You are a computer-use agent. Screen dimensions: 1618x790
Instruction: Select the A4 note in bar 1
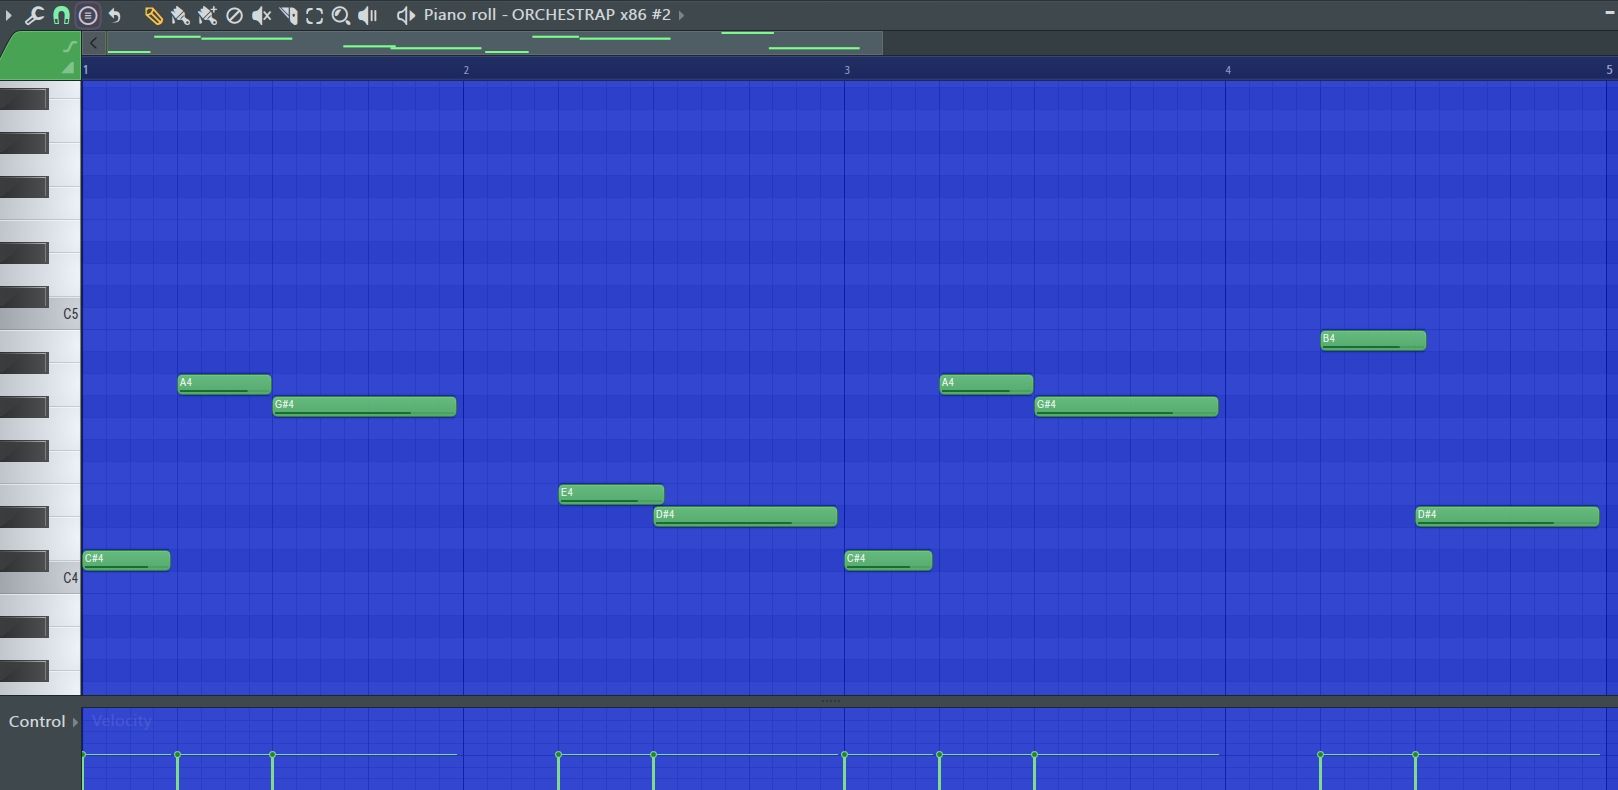pyautogui.click(x=224, y=384)
